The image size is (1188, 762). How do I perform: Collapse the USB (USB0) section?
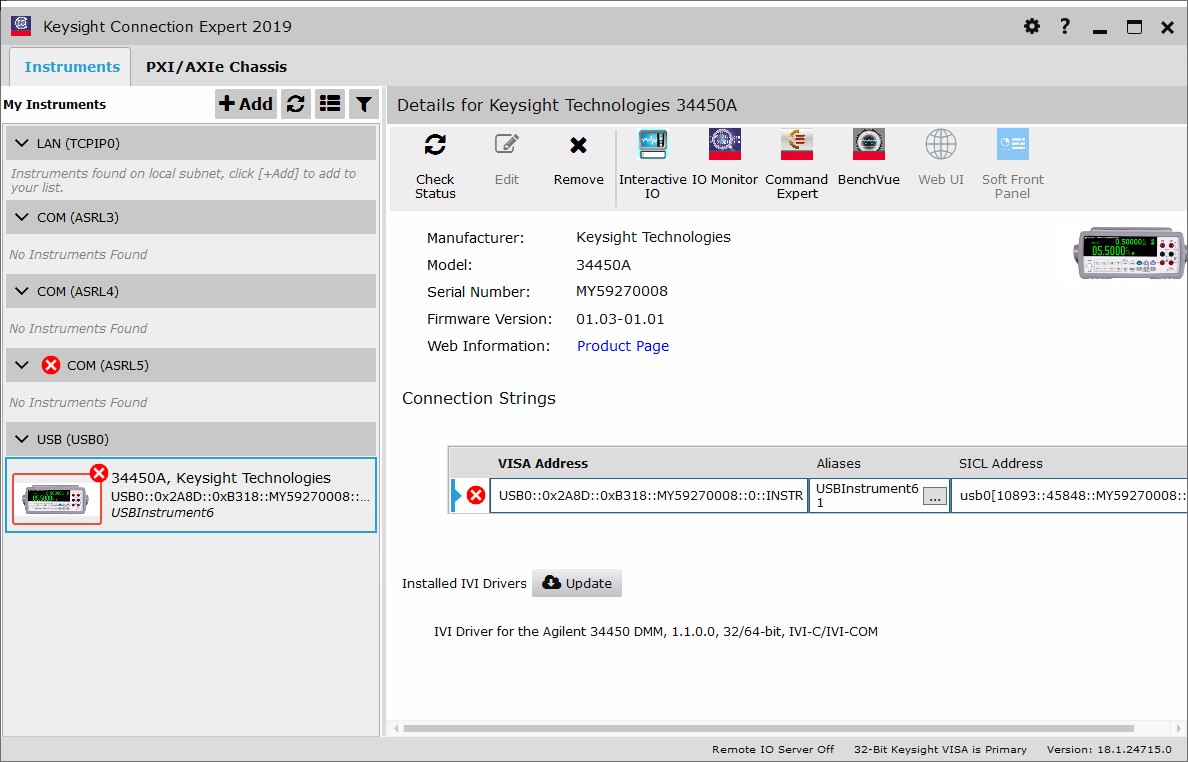(22, 439)
